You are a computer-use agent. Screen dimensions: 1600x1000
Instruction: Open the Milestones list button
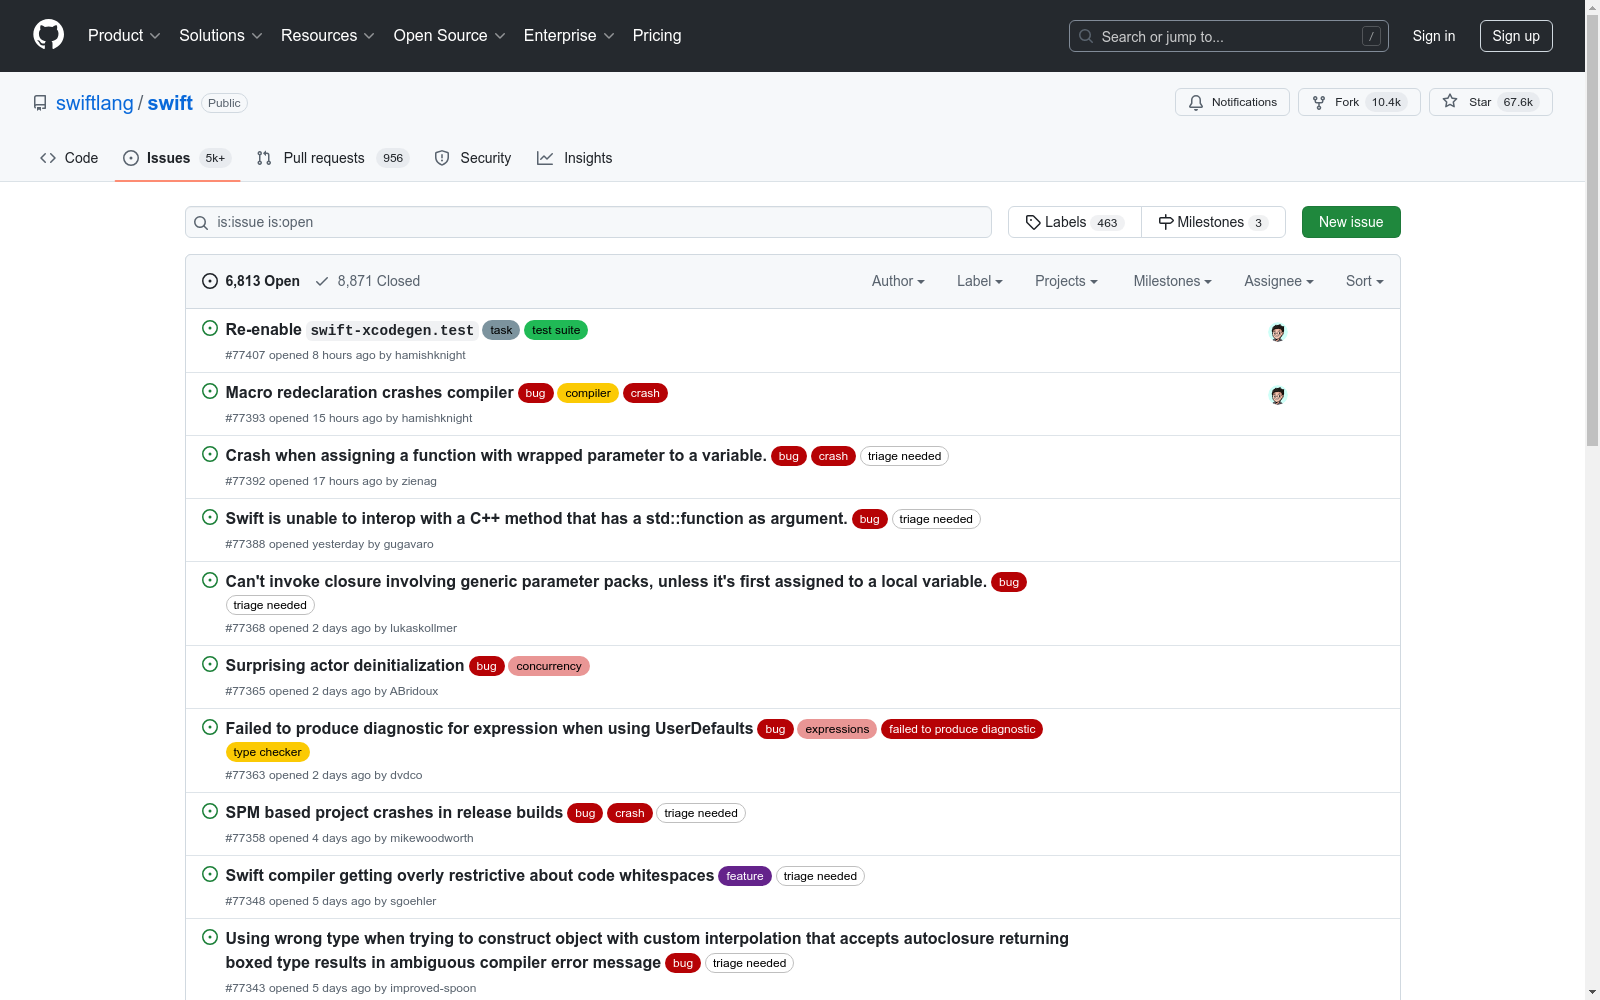1213,222
